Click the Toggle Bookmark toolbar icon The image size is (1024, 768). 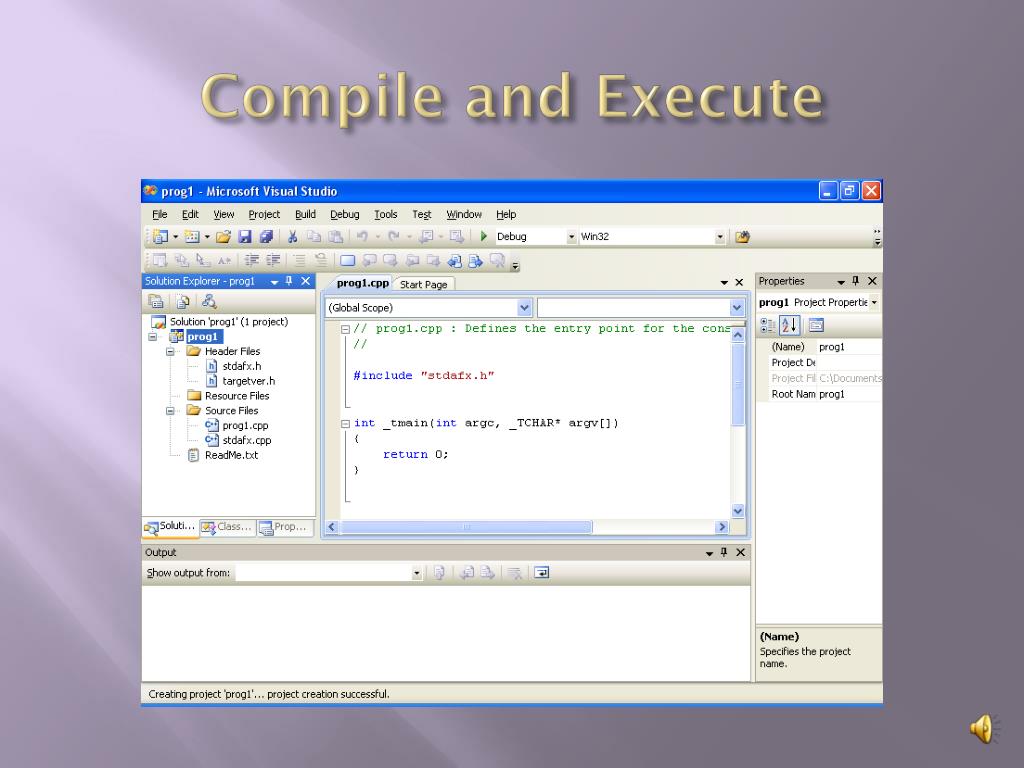click(347, 261)
